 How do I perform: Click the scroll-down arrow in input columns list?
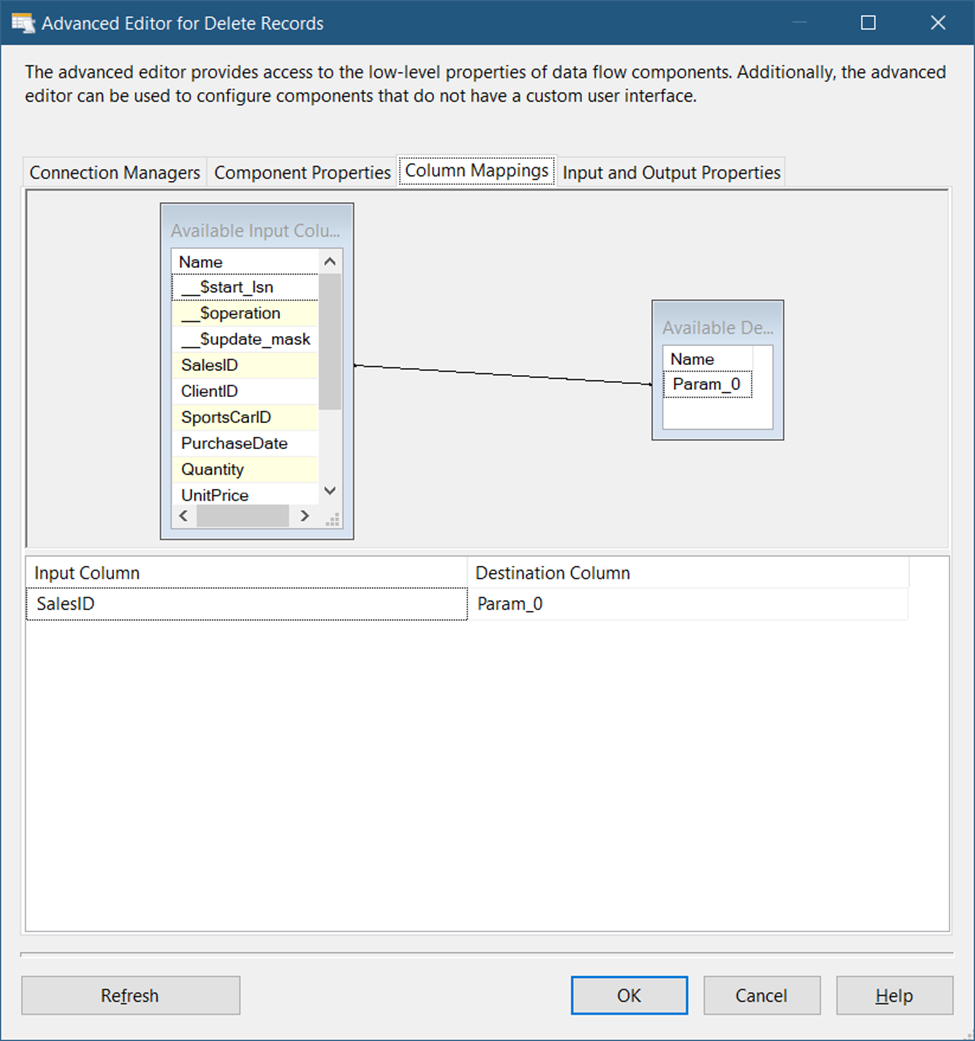pyautogui.click(x=330, y=490)
